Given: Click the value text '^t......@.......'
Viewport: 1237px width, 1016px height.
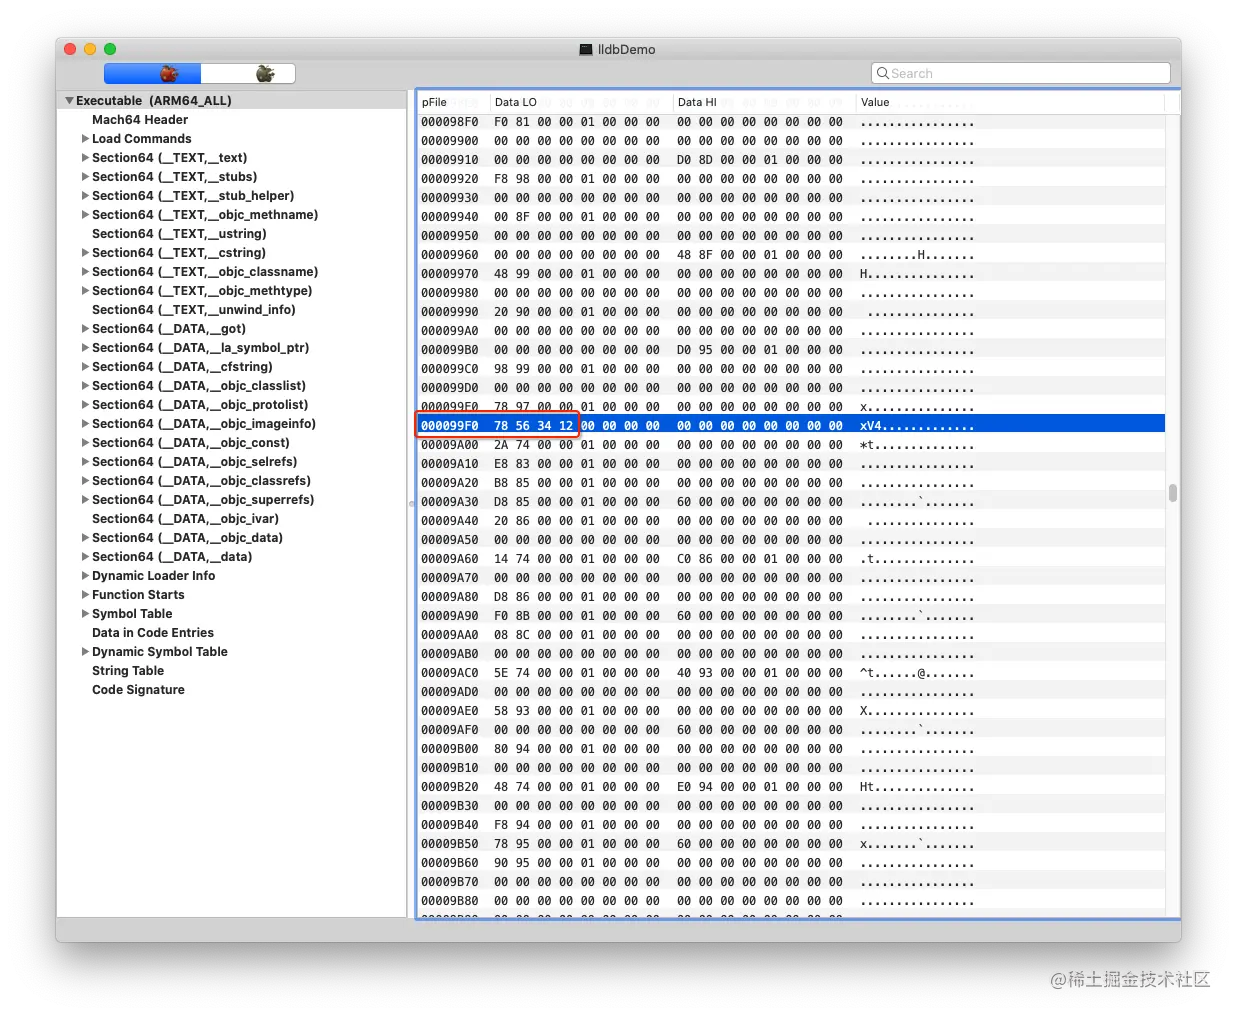Looking at the screenshot, I should (x=917, y=673).
